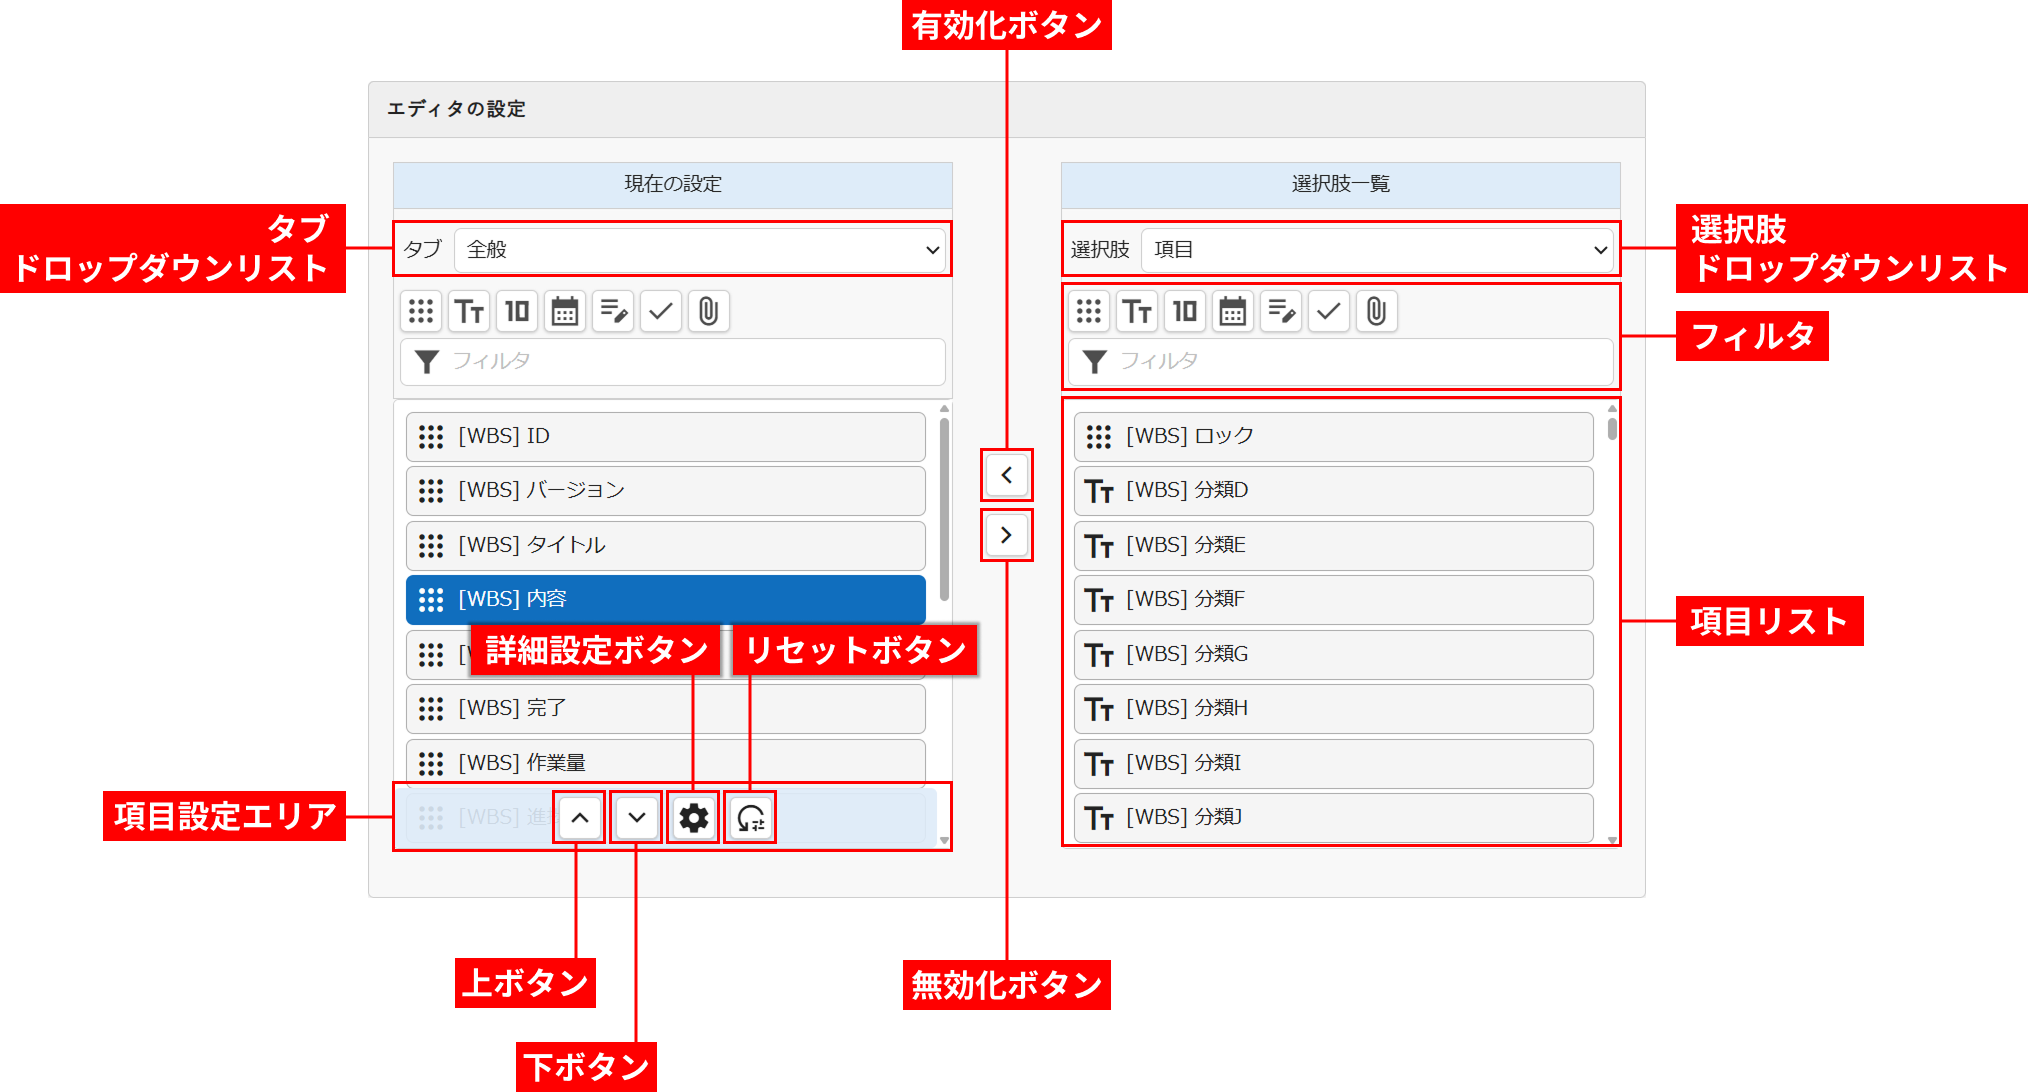
Task: Select the [WBS] 分類J item
Action: tap(1334, 817)
